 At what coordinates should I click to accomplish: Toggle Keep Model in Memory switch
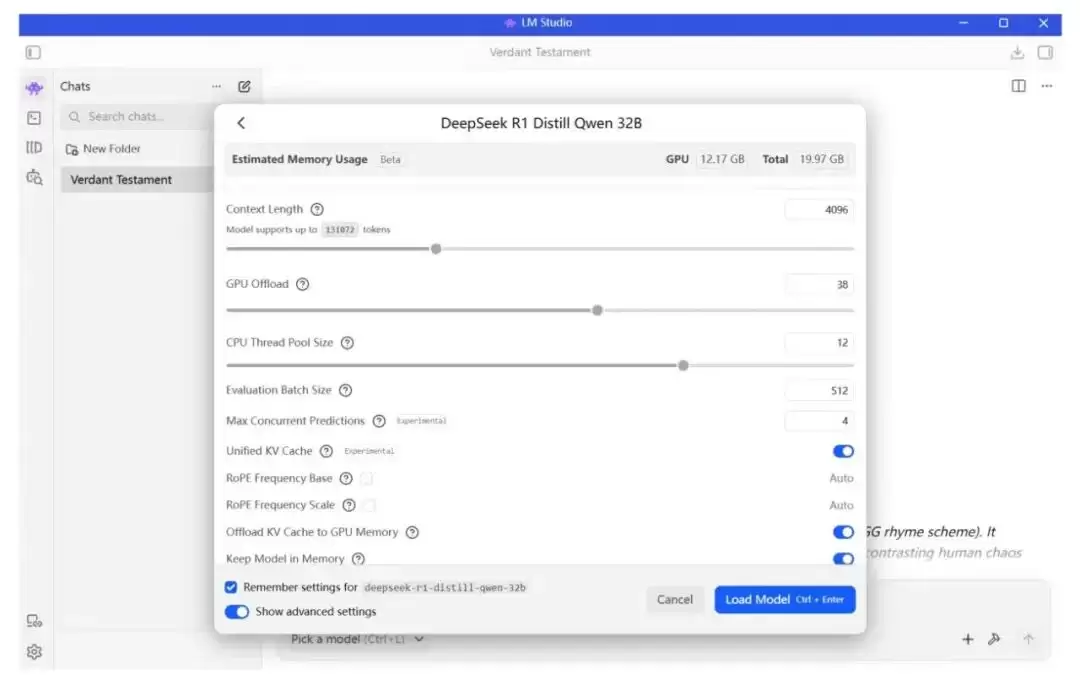843,559
